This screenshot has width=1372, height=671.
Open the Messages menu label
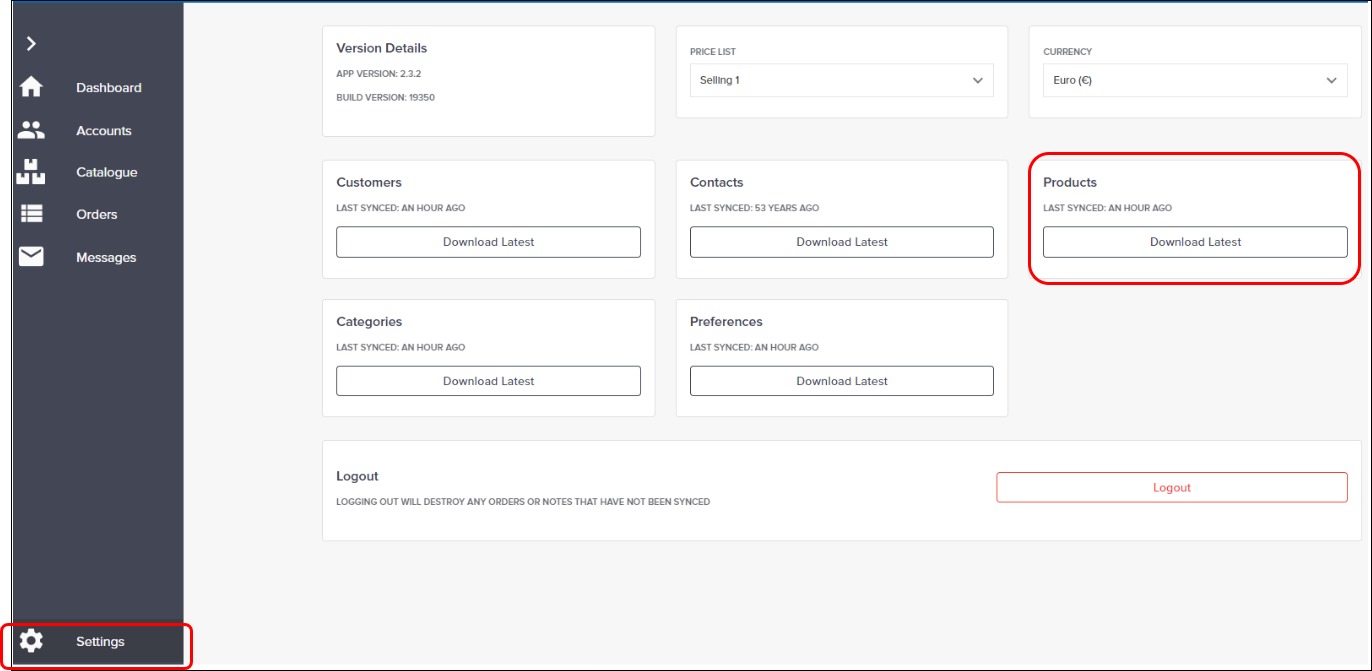pyautogui.click(x=106, y=258)
